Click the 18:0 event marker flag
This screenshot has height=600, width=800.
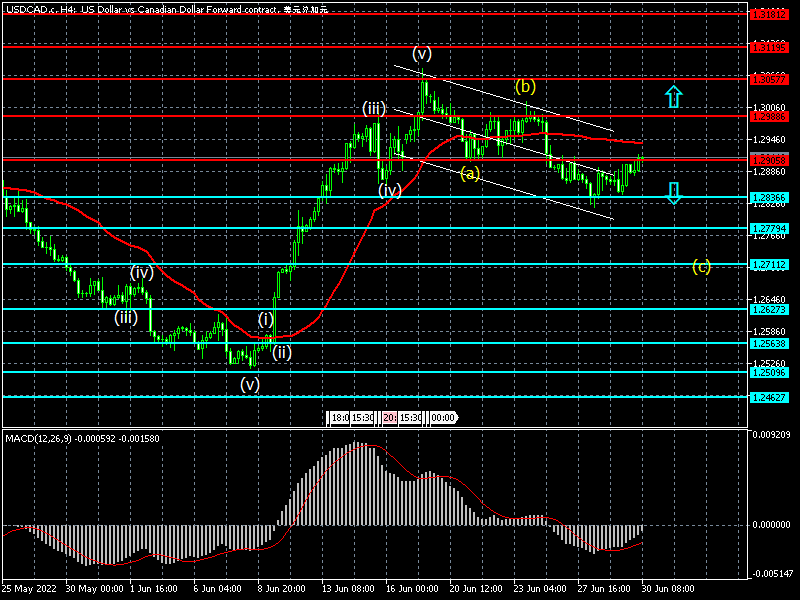point(339,418)
